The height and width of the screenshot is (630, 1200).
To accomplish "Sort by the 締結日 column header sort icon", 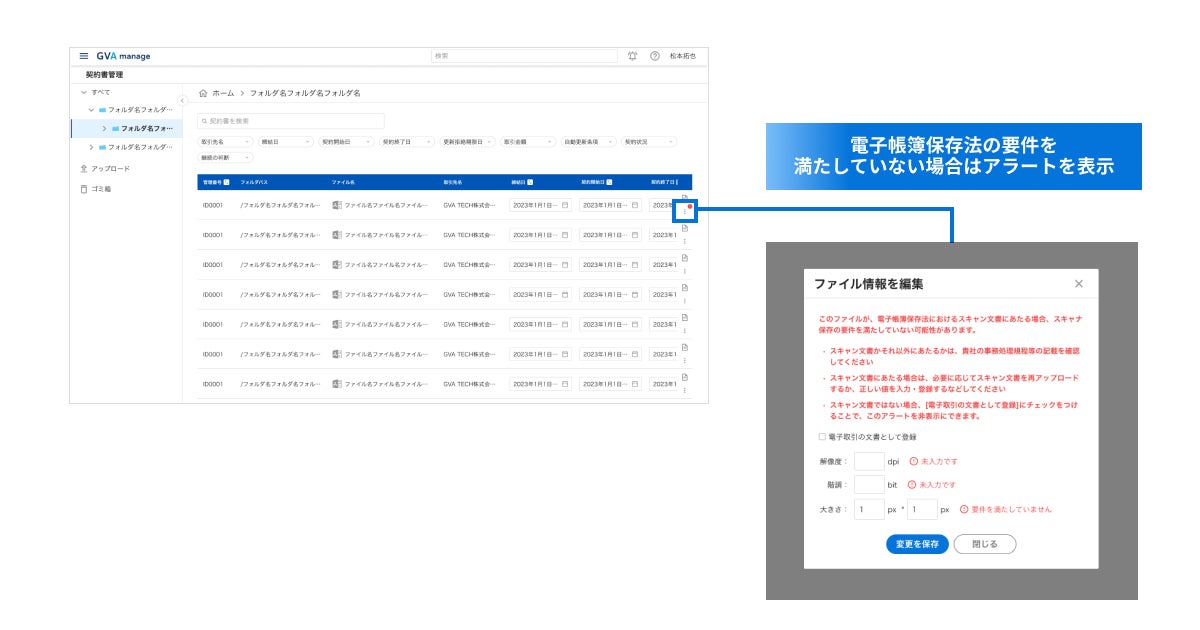I will point(530,183).
